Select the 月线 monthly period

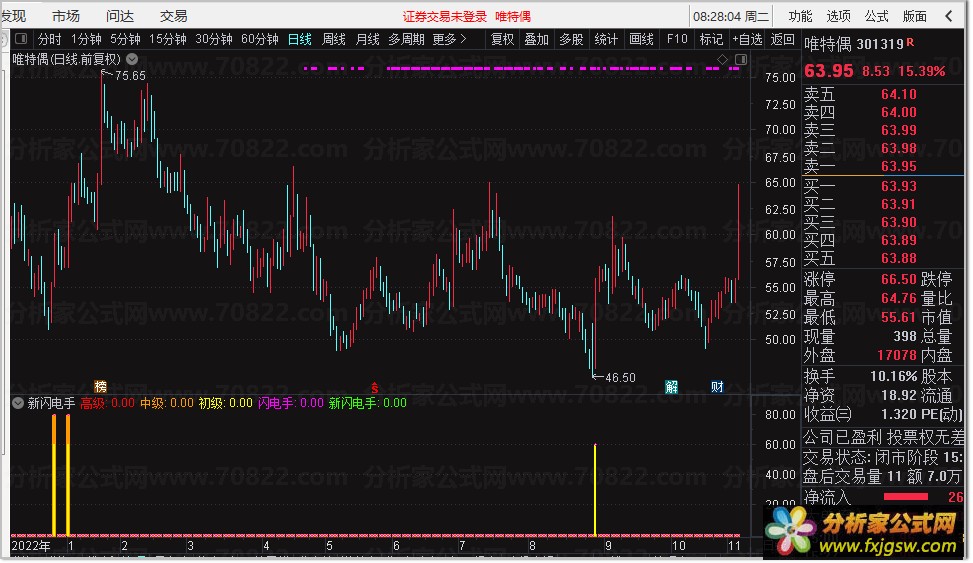[x=367, y=40]
